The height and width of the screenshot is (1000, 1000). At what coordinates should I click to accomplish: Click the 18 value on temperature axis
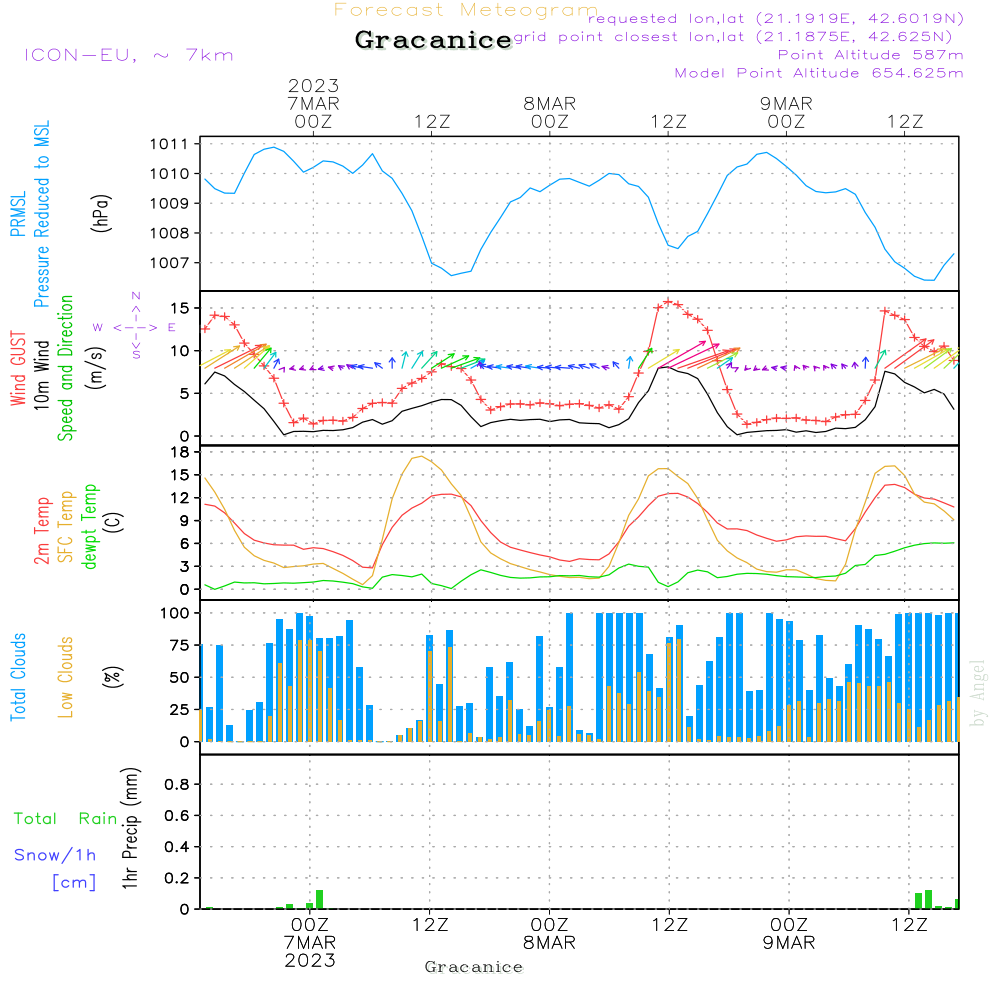click(x=180, y=452)
